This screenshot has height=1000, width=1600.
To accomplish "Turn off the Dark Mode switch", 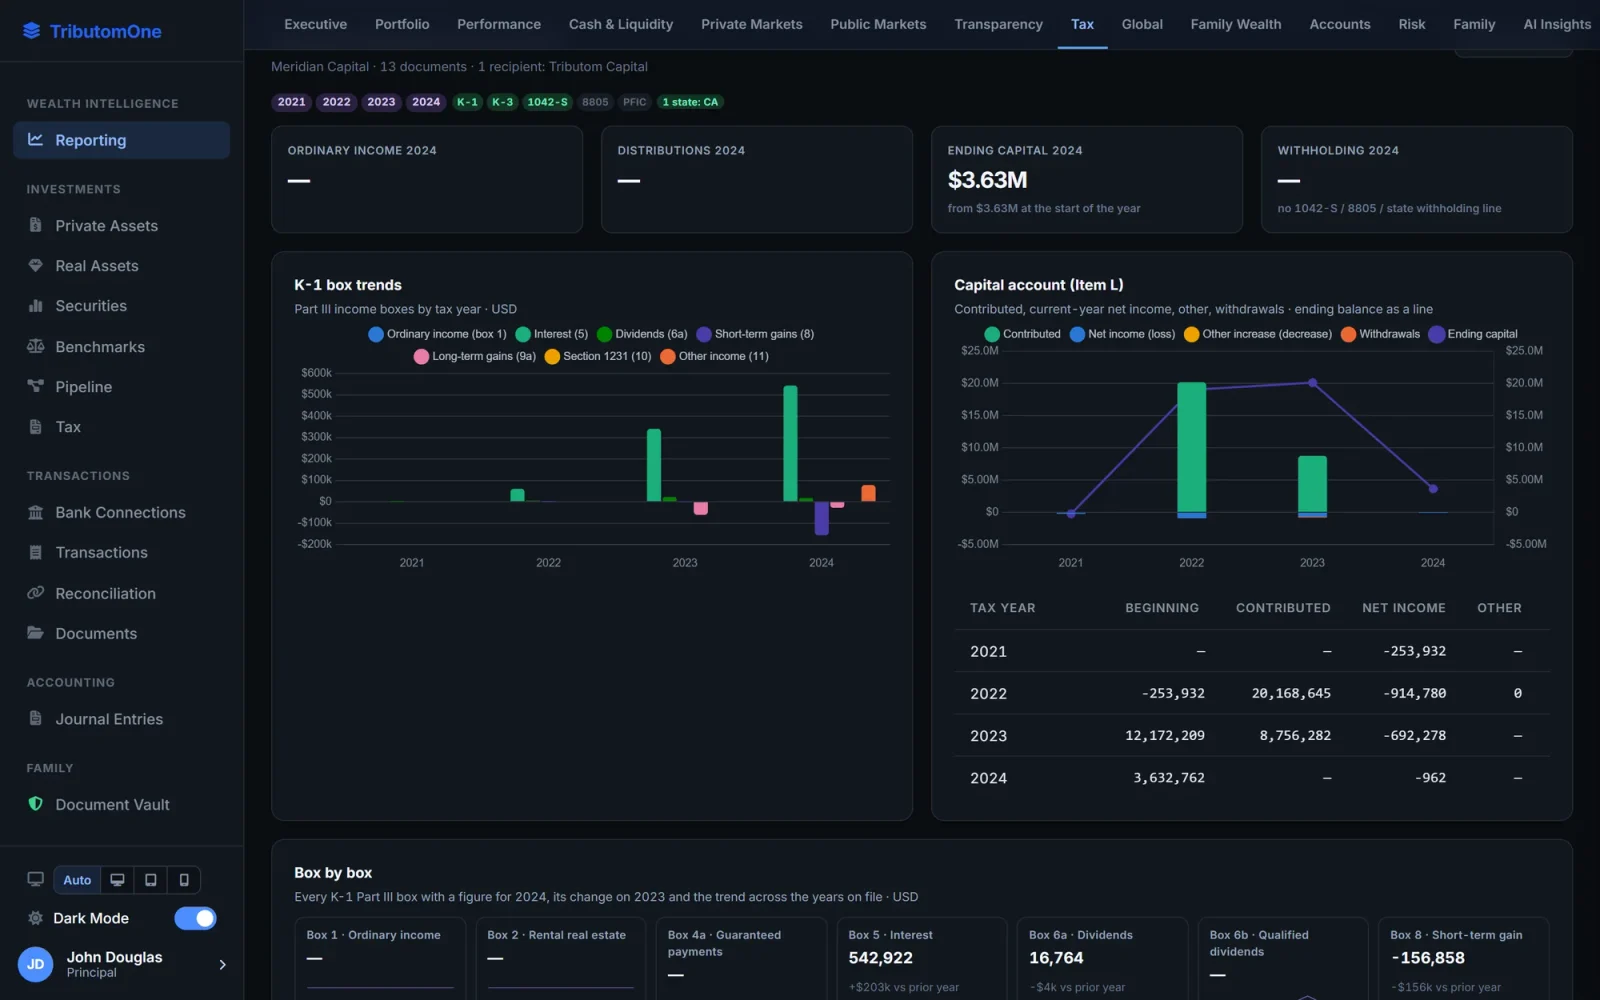I will (x=195, y=918).
